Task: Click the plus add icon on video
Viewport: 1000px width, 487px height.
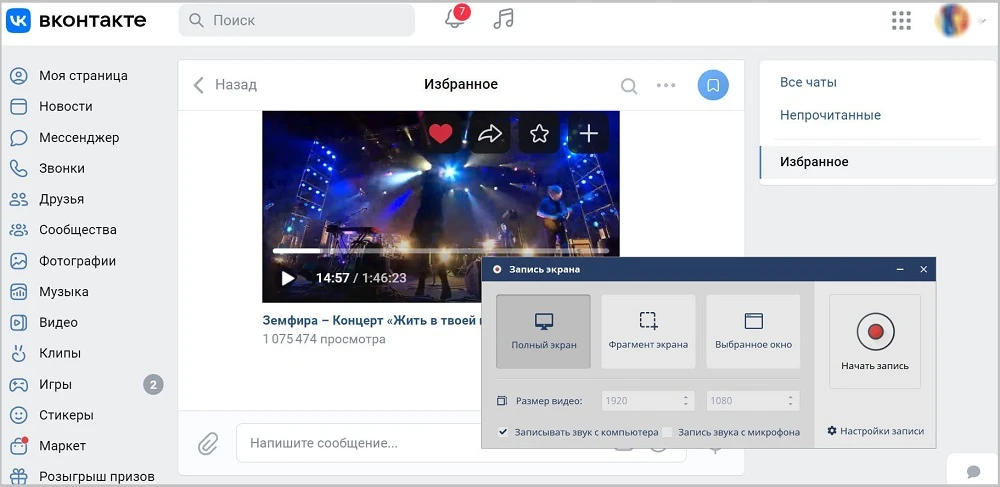Action: pyautogui.click(x=589, y=133)
